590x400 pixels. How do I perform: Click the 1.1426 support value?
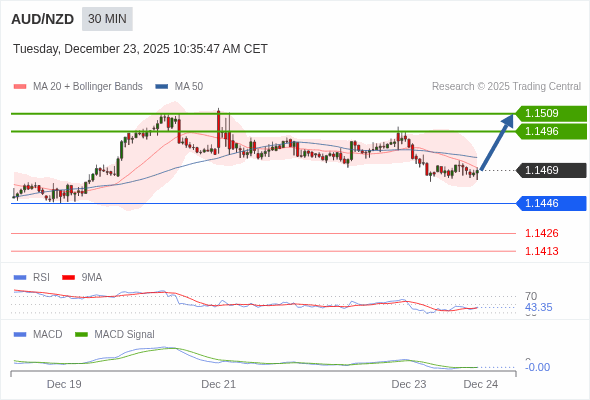click(541, 233)
